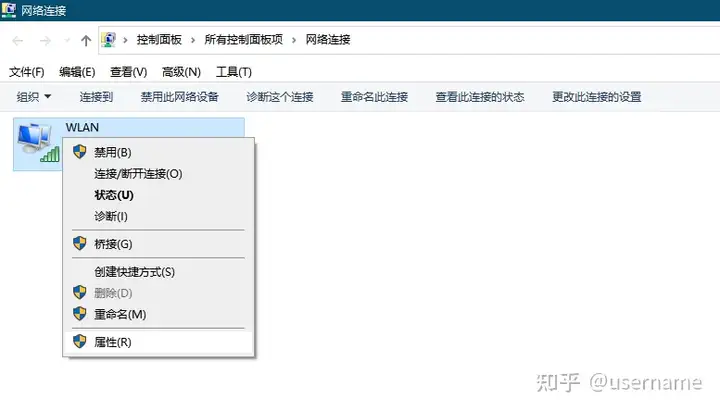The height and width of the screenshot is (411, 720).
Task: Click 网络连接 breadcrumb in address bar
Action: (x=328, y=40)
